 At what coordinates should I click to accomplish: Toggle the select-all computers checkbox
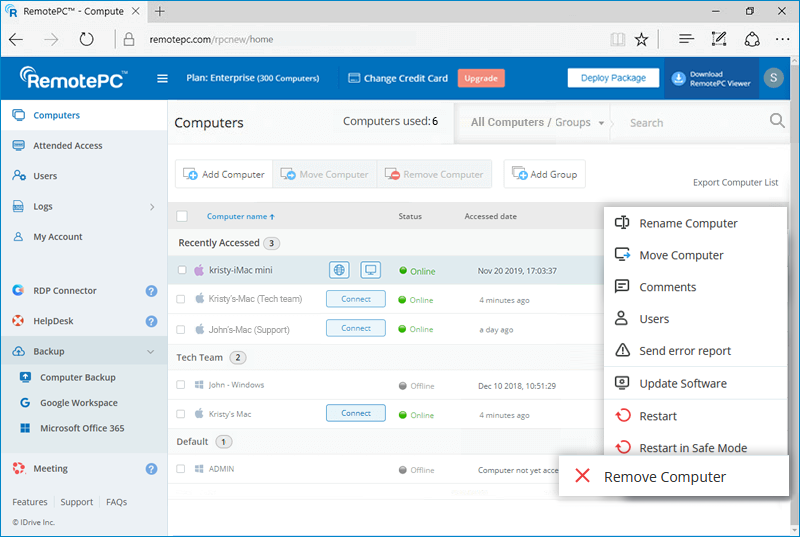point(182,216)
